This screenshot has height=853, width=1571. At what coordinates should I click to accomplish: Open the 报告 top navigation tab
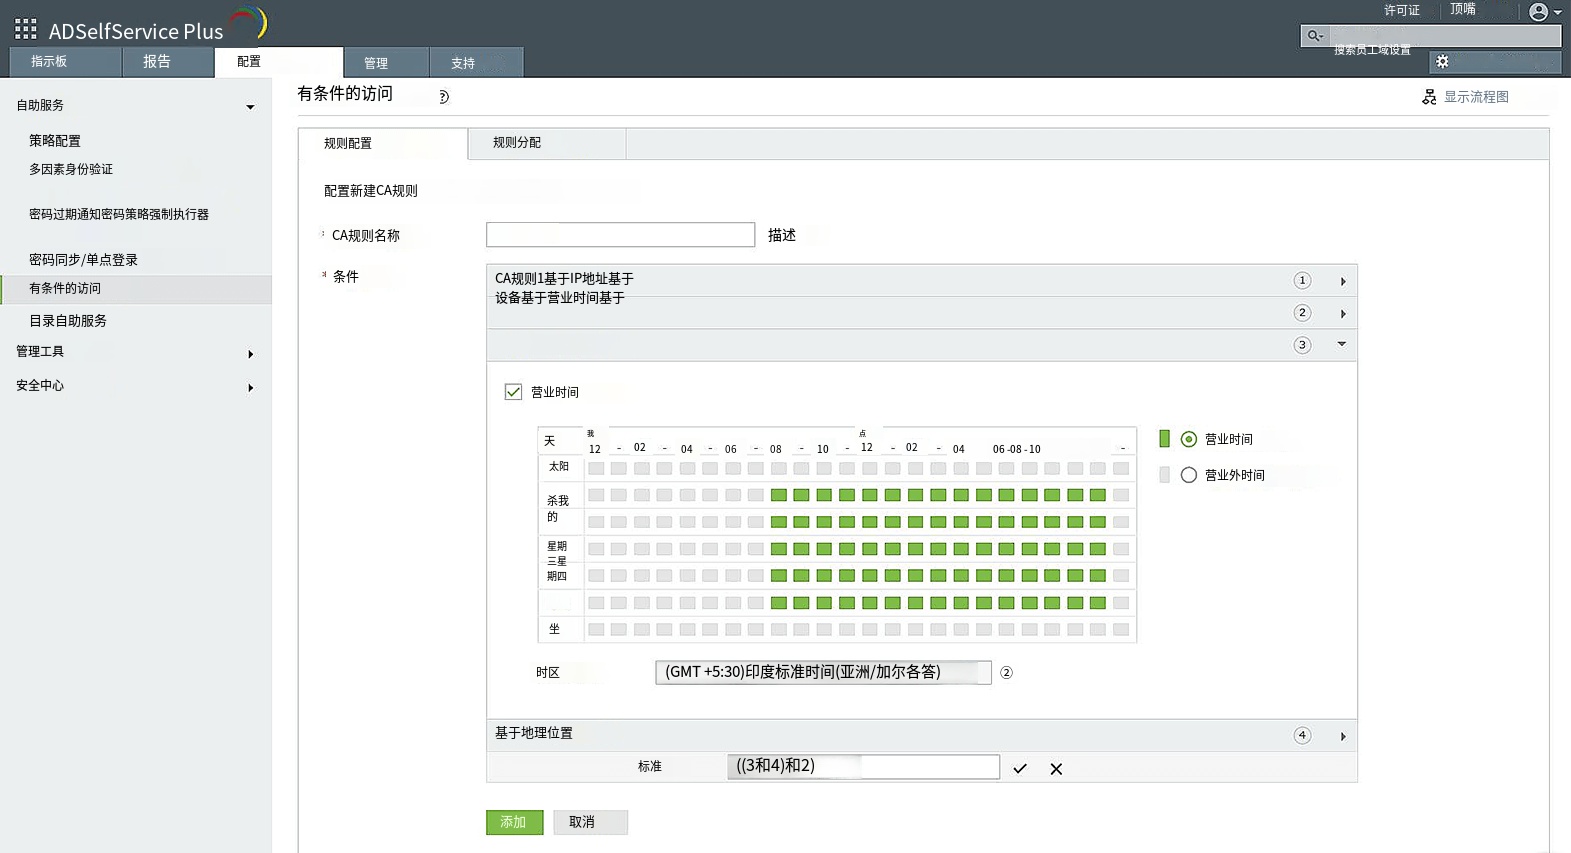click(x=157, y=62)
